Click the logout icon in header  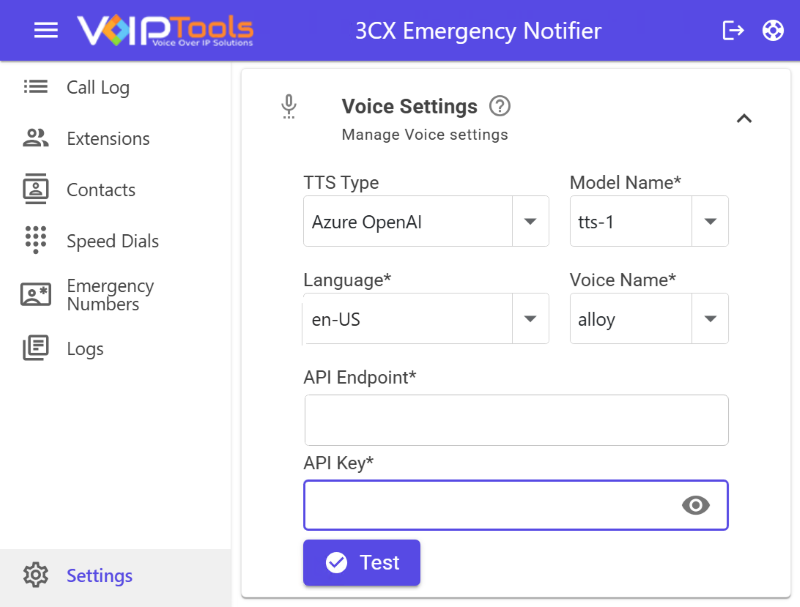(x=733, y=30)
